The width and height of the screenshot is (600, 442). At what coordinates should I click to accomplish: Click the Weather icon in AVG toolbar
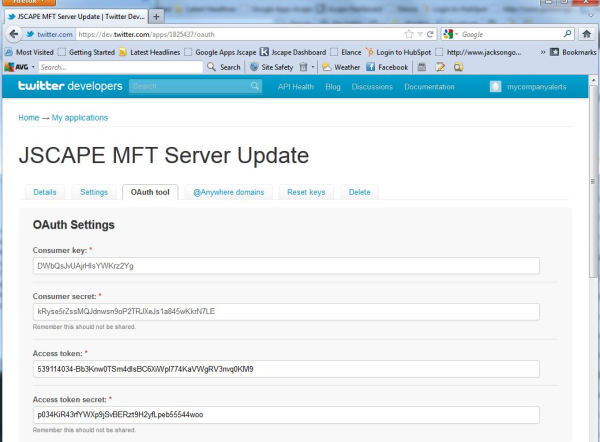tap(327, 67)
